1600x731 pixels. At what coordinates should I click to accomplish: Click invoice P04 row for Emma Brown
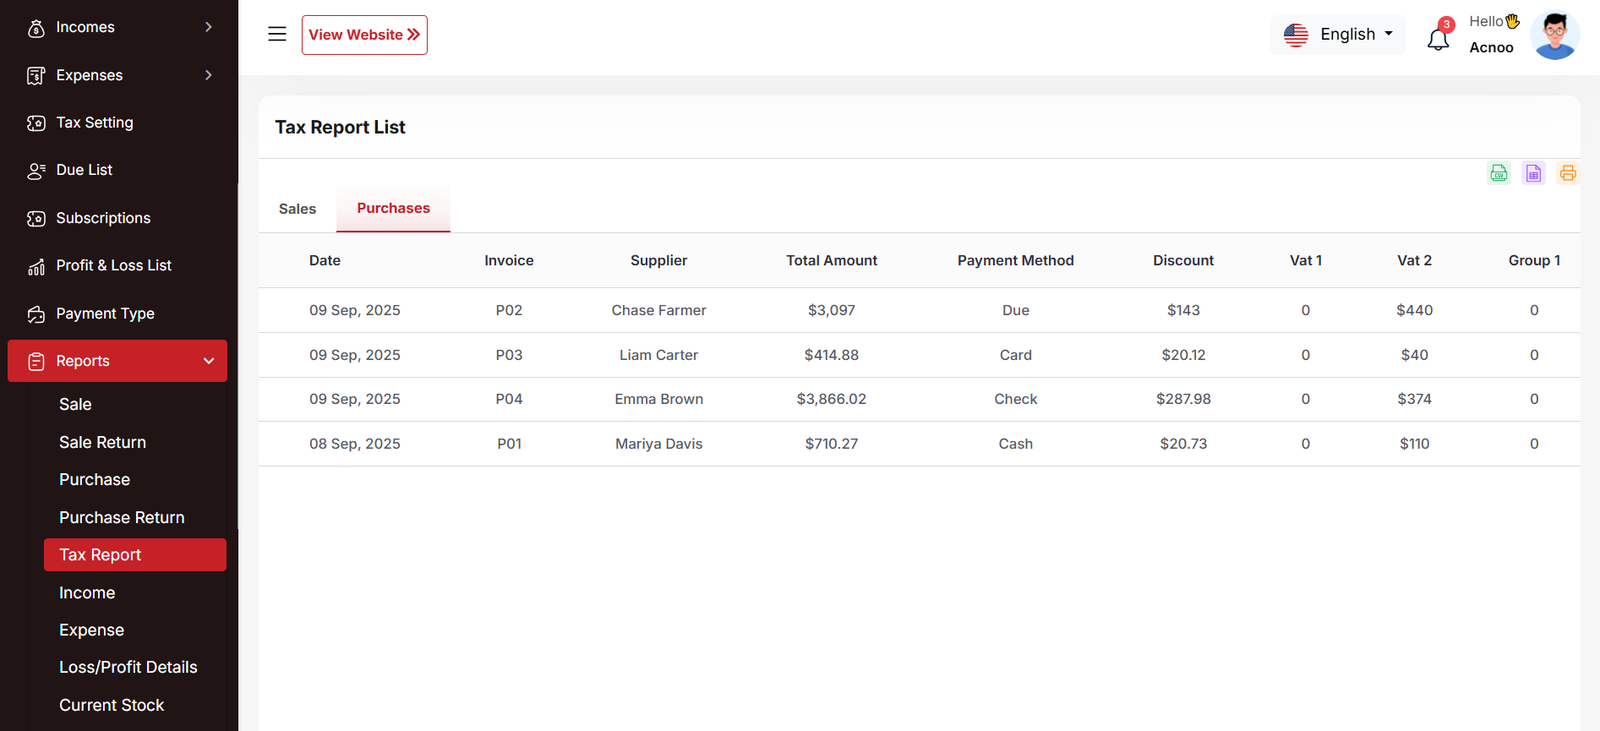509,399
